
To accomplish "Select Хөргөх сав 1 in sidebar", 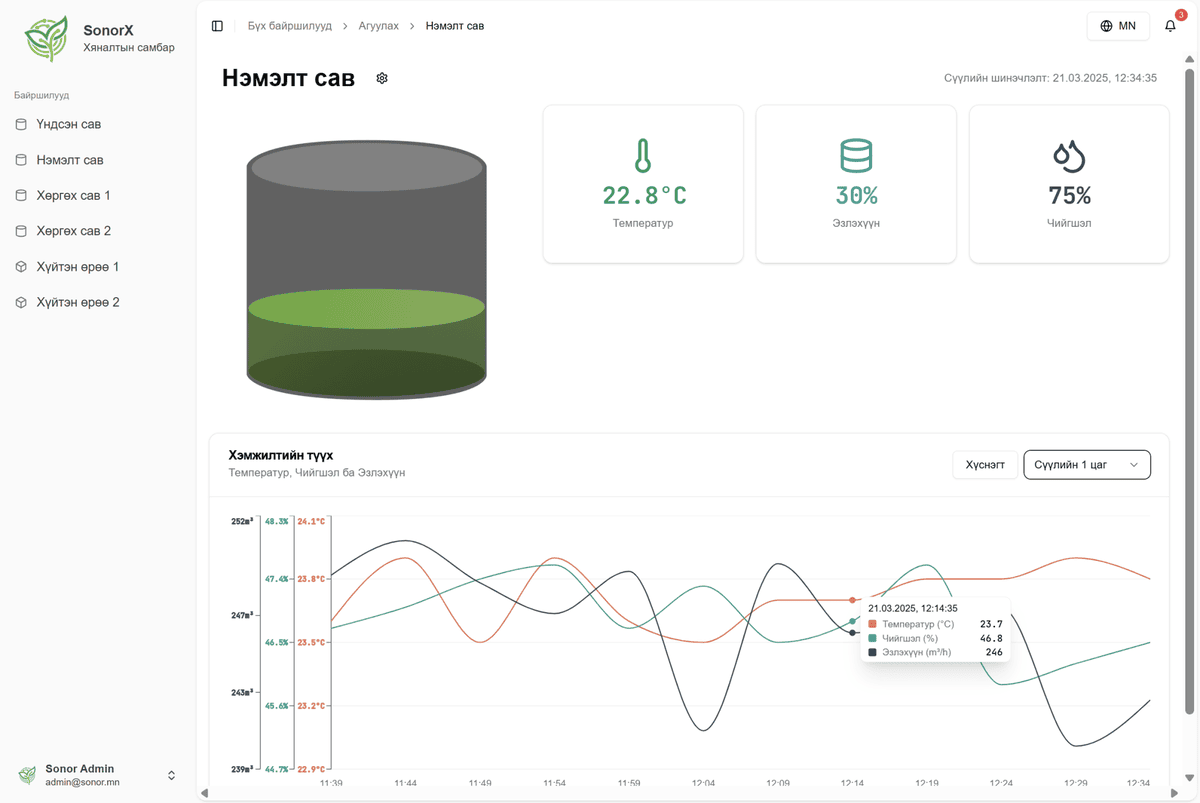I will click(73, 196).
